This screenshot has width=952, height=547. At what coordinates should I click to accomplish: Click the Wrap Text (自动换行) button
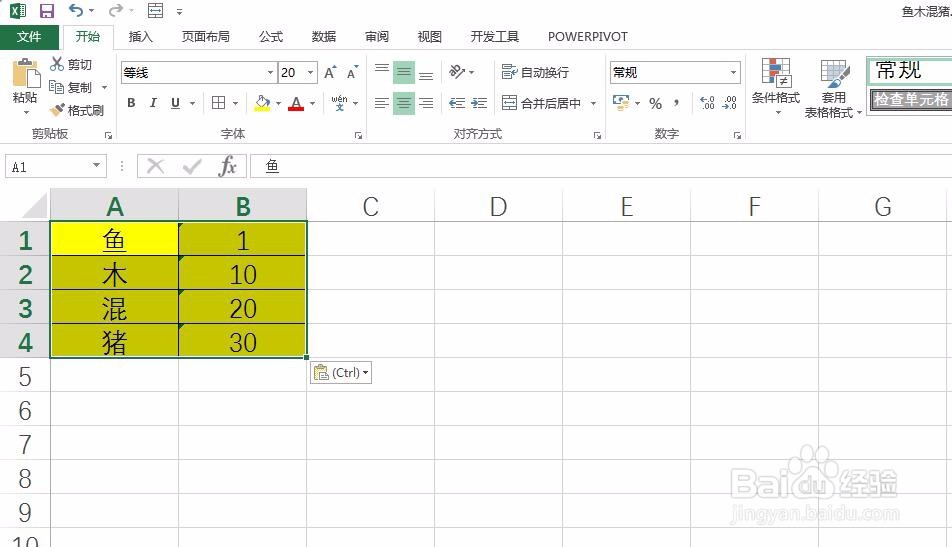pyautogui.click(x=536, y=72)
